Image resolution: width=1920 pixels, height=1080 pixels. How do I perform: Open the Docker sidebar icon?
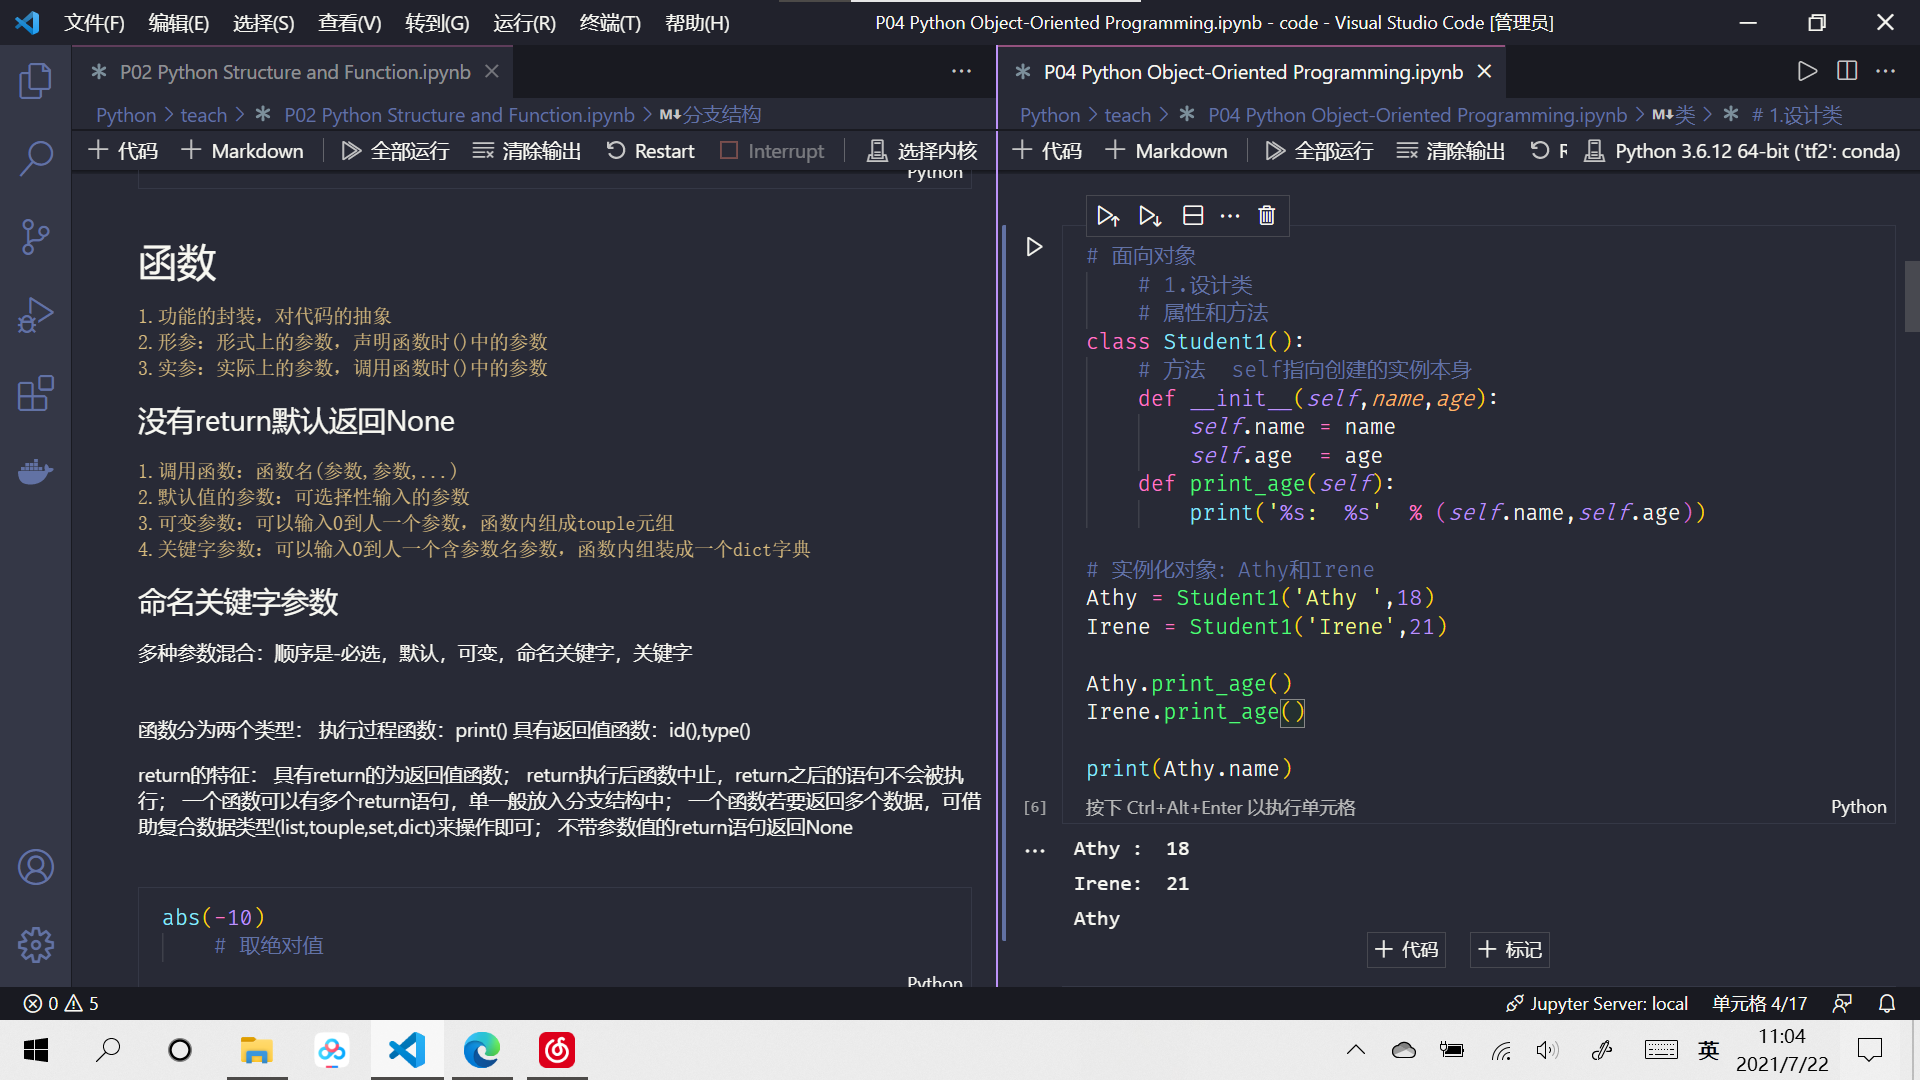point(36,471)
